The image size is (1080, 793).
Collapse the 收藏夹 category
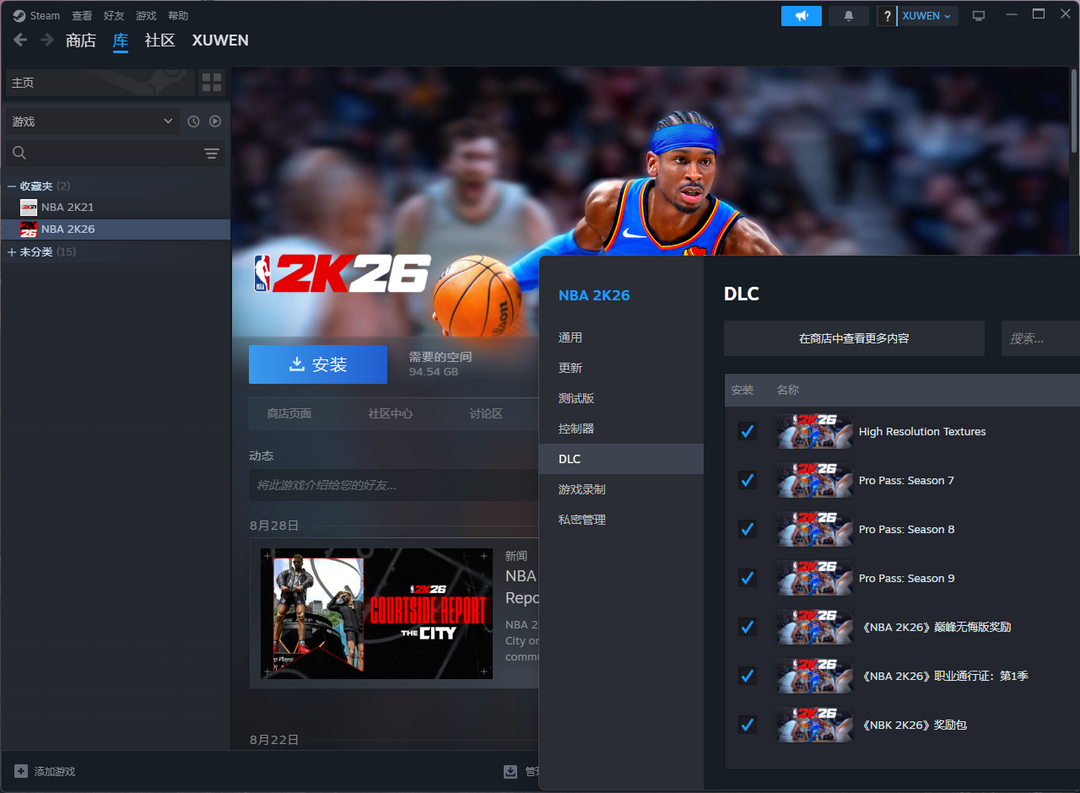[12, 186]
